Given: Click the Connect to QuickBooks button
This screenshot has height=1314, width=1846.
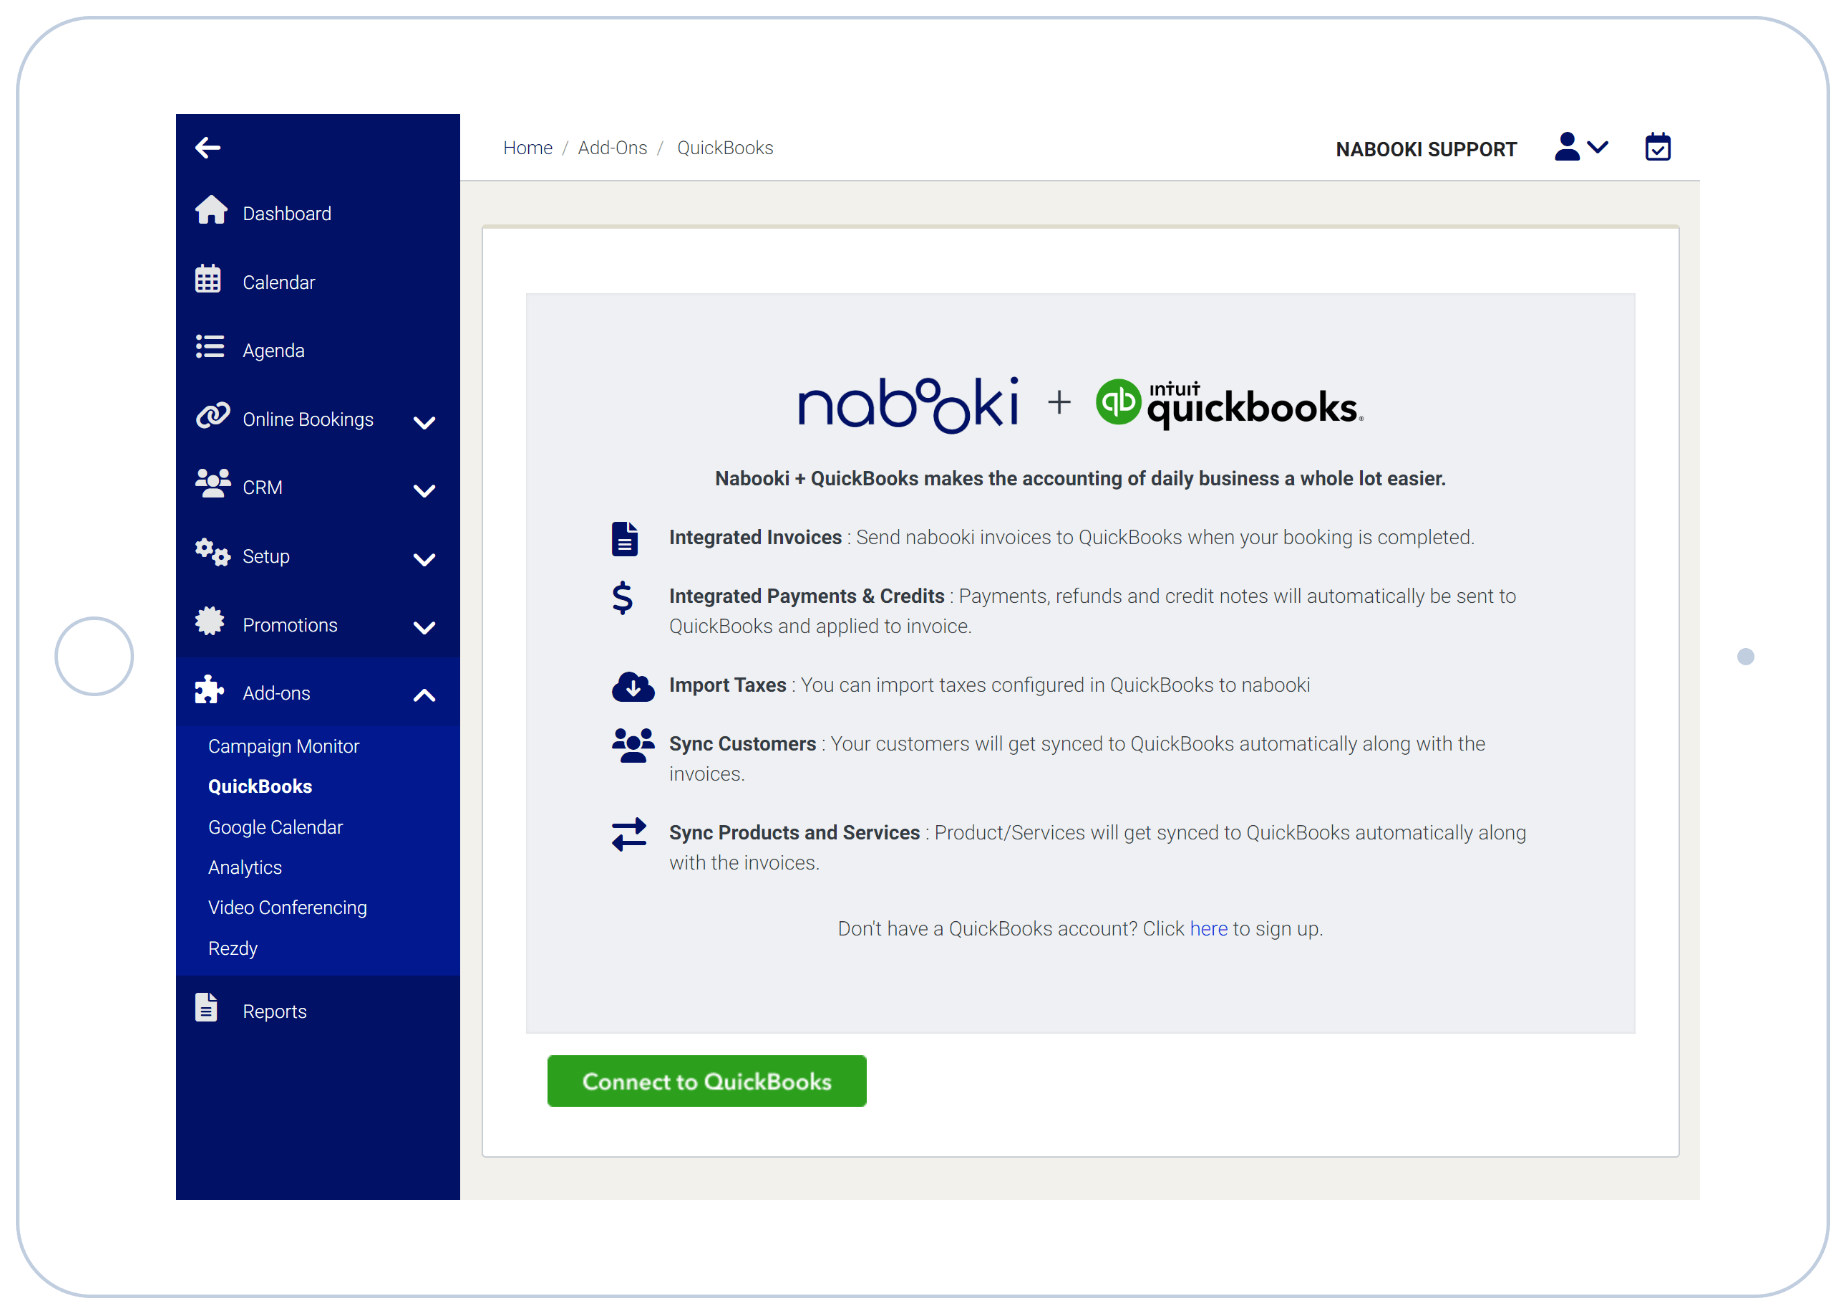Looking at the screenshot, I should (707, 1081).
